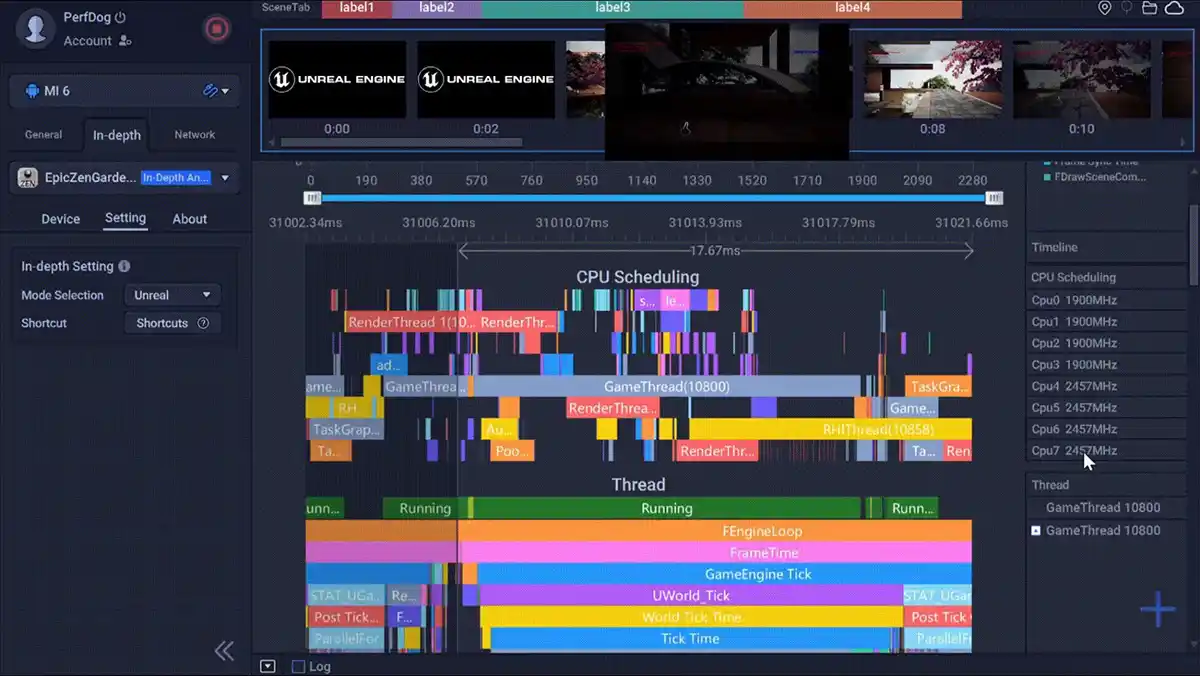Select the label3 scene tab segment

click(x=612, y=8)
